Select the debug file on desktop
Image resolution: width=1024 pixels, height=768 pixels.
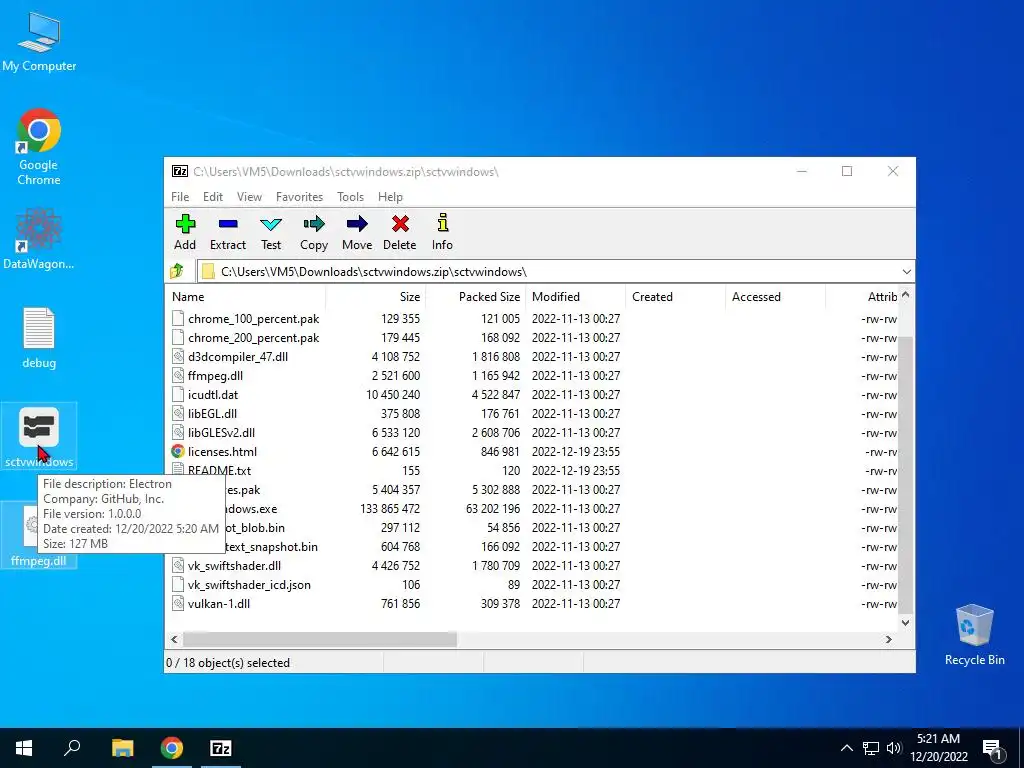tap(39, 338)
